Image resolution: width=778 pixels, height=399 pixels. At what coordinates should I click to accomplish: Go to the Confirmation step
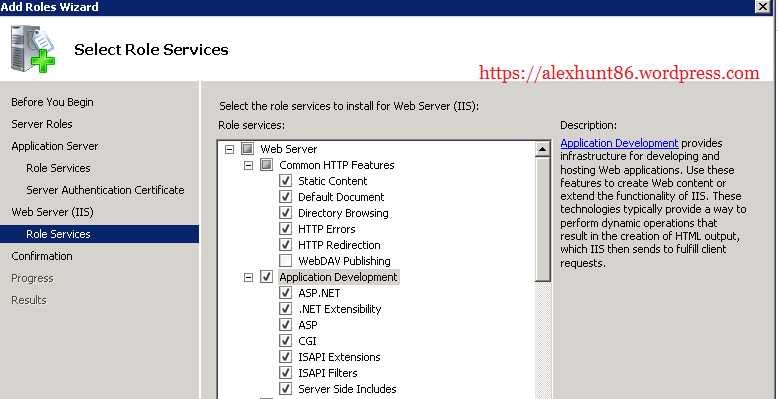[x=42, y=256]
